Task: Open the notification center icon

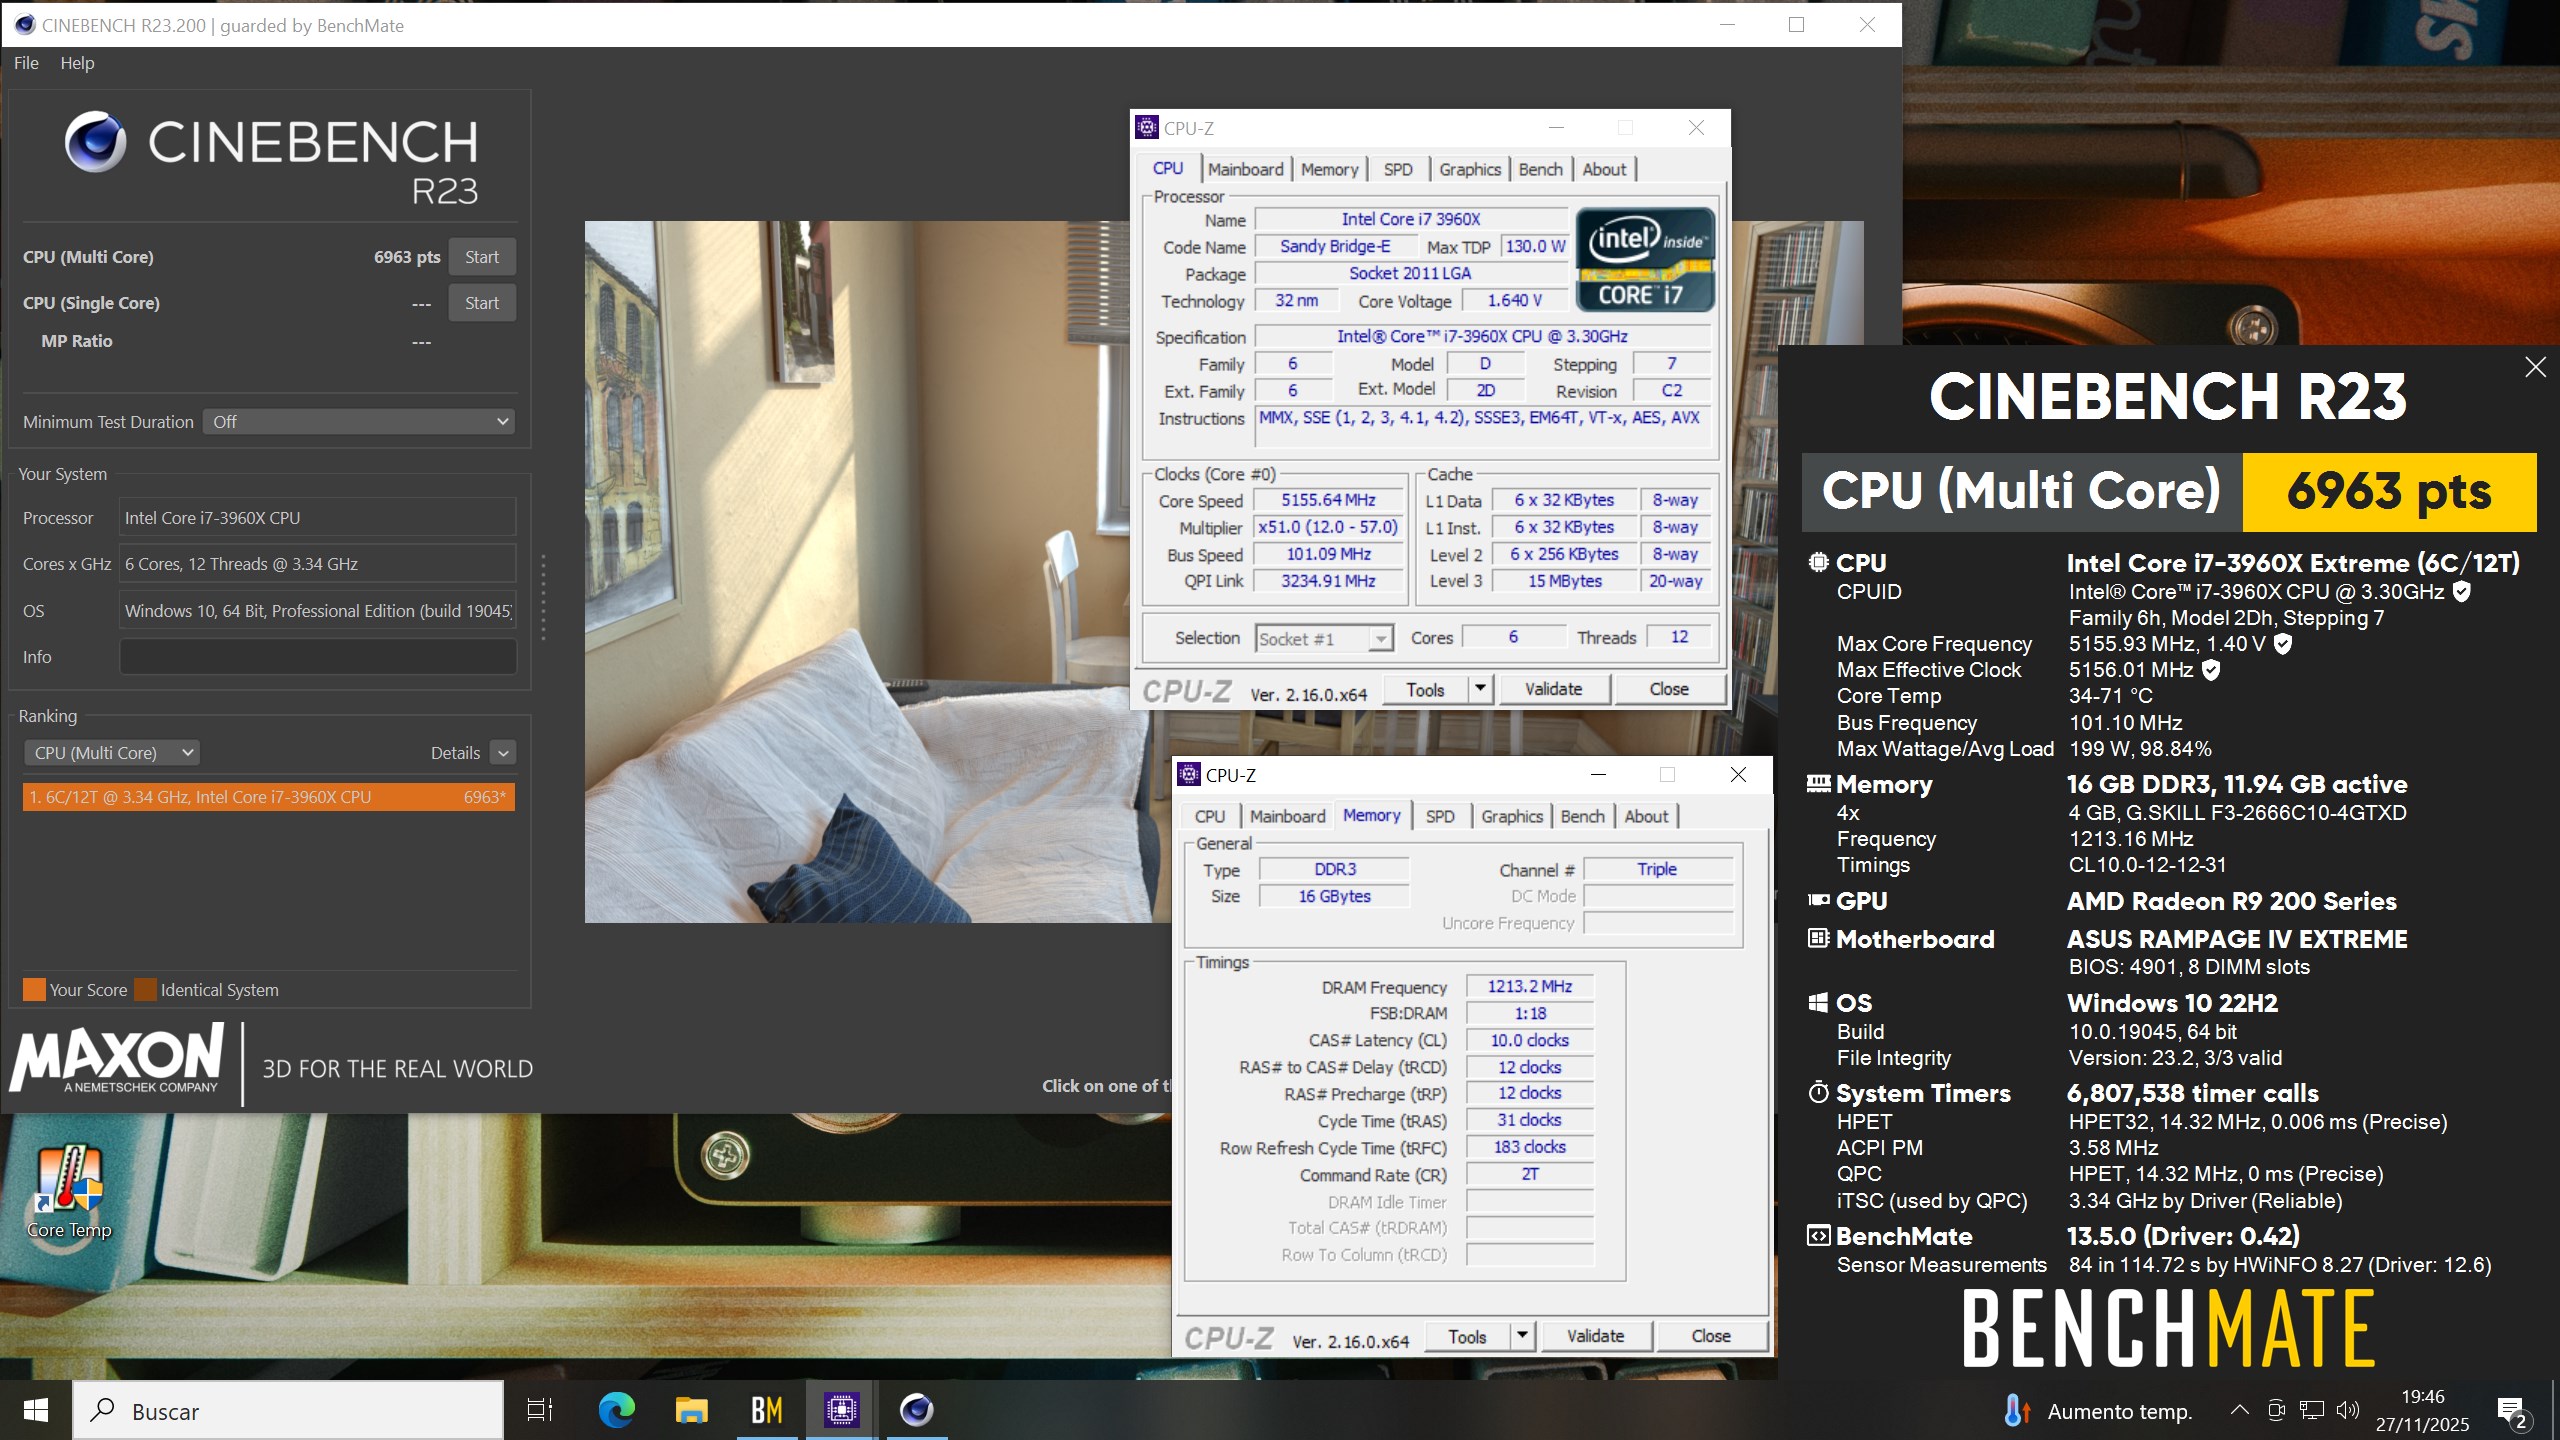Action: click(2512, 1412)
